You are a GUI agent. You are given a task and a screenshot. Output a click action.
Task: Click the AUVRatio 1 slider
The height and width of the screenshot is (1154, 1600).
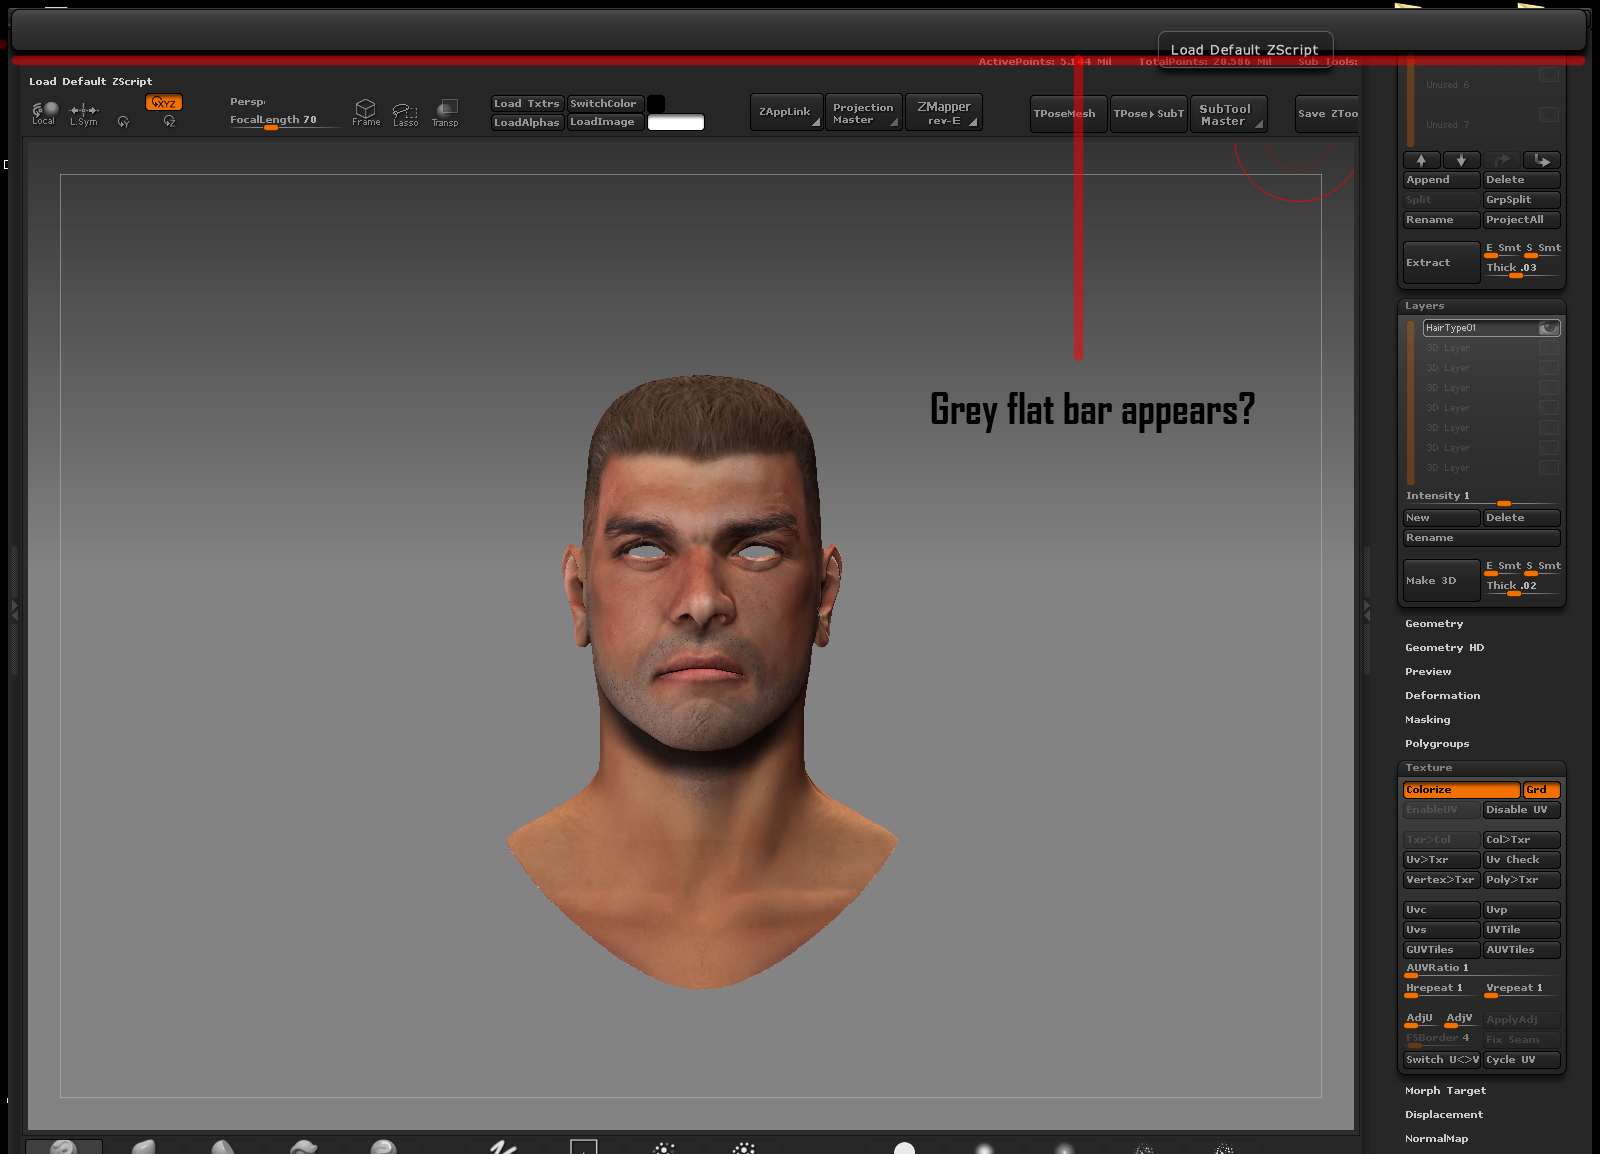1481,969
